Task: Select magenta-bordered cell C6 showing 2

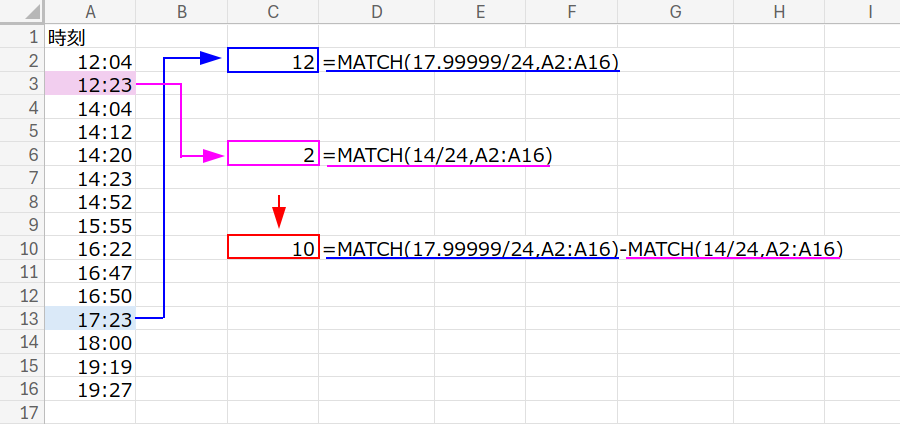Action: 273,154
